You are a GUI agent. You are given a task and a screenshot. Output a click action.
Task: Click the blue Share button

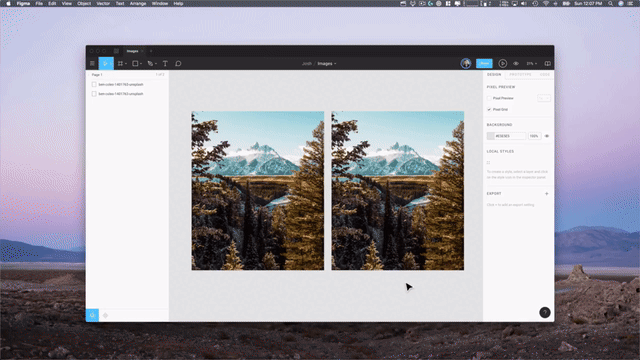coord(484,64)
